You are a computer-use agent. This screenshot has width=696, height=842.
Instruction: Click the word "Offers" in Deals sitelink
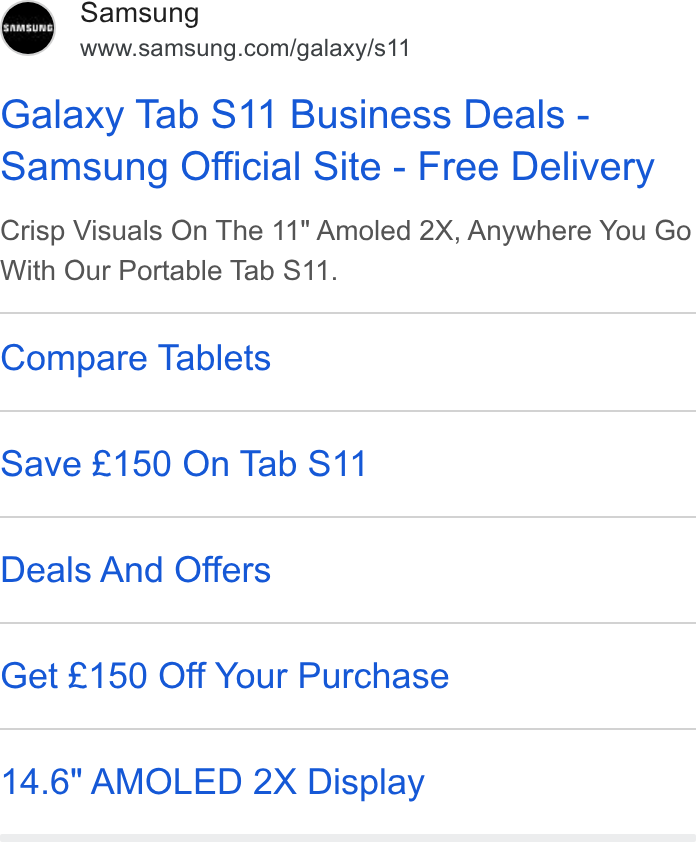pyautogui.click(x=223, y=570)
